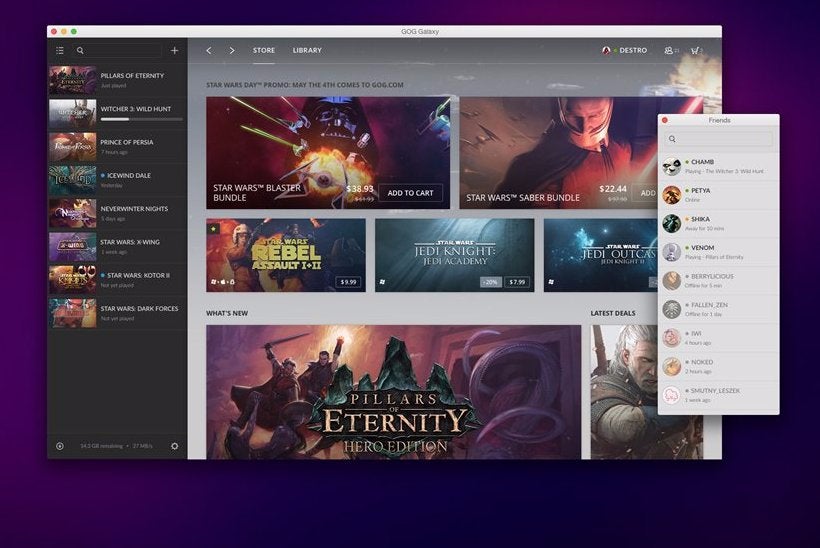Click CHAMB's panda avatar in Friends

[x=671, y=166]
